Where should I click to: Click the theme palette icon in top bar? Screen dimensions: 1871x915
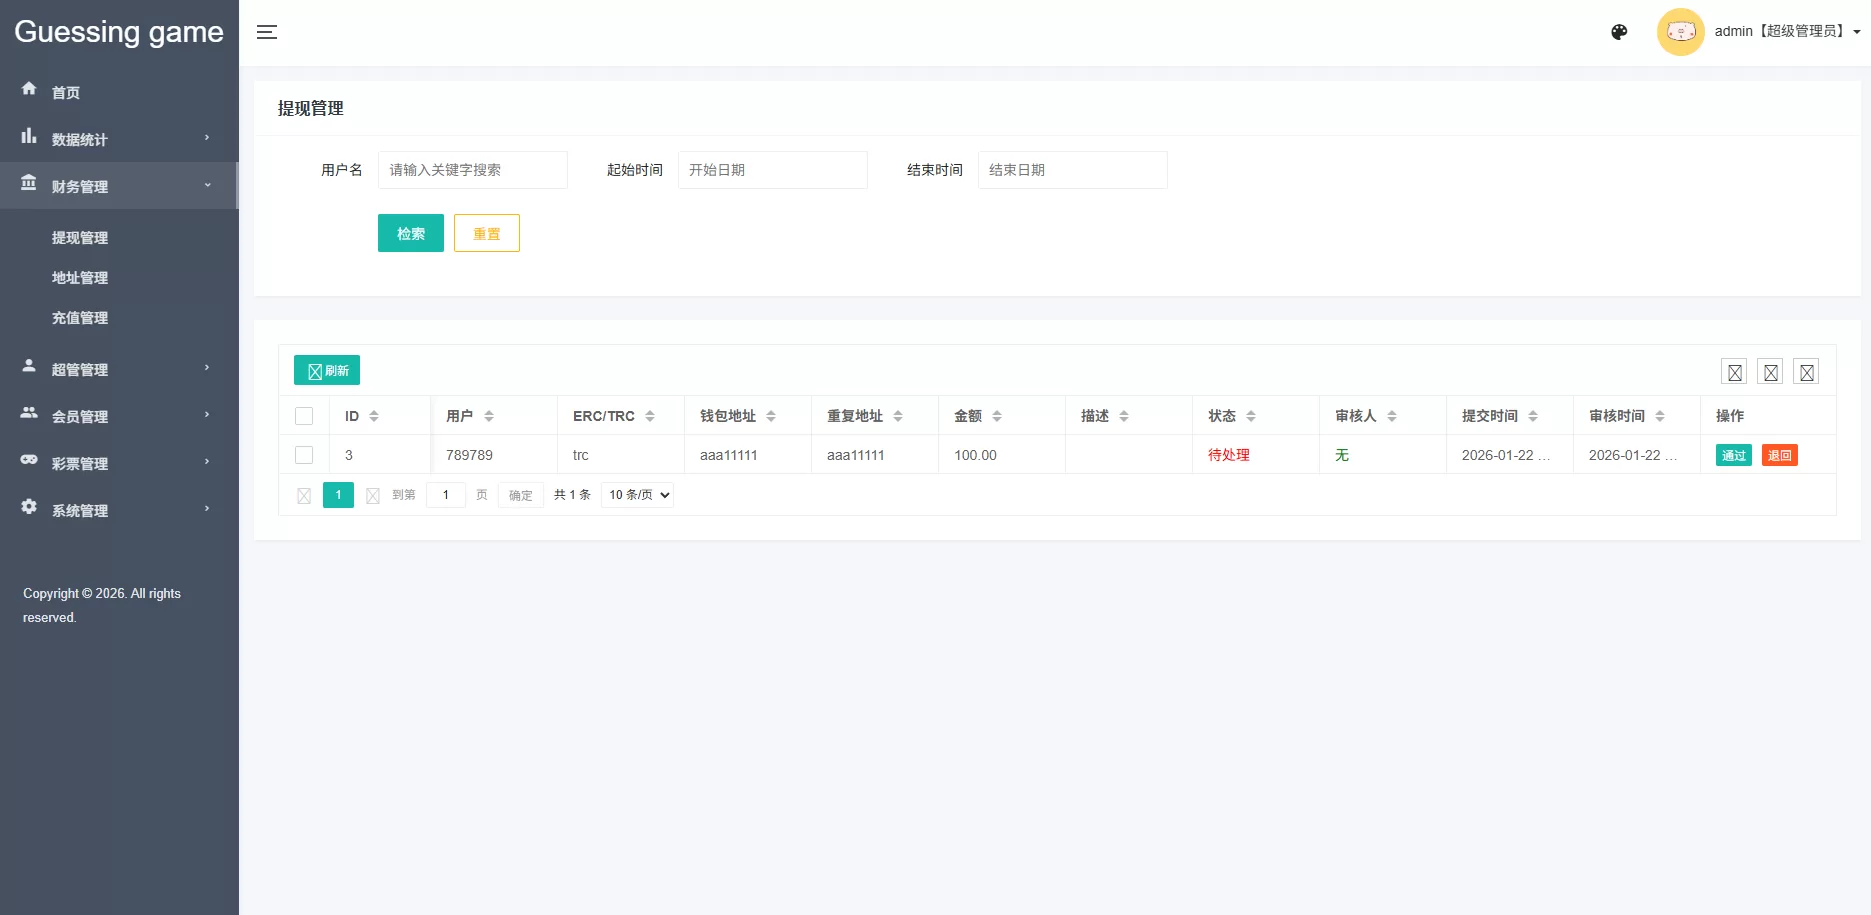point(1618,31)
